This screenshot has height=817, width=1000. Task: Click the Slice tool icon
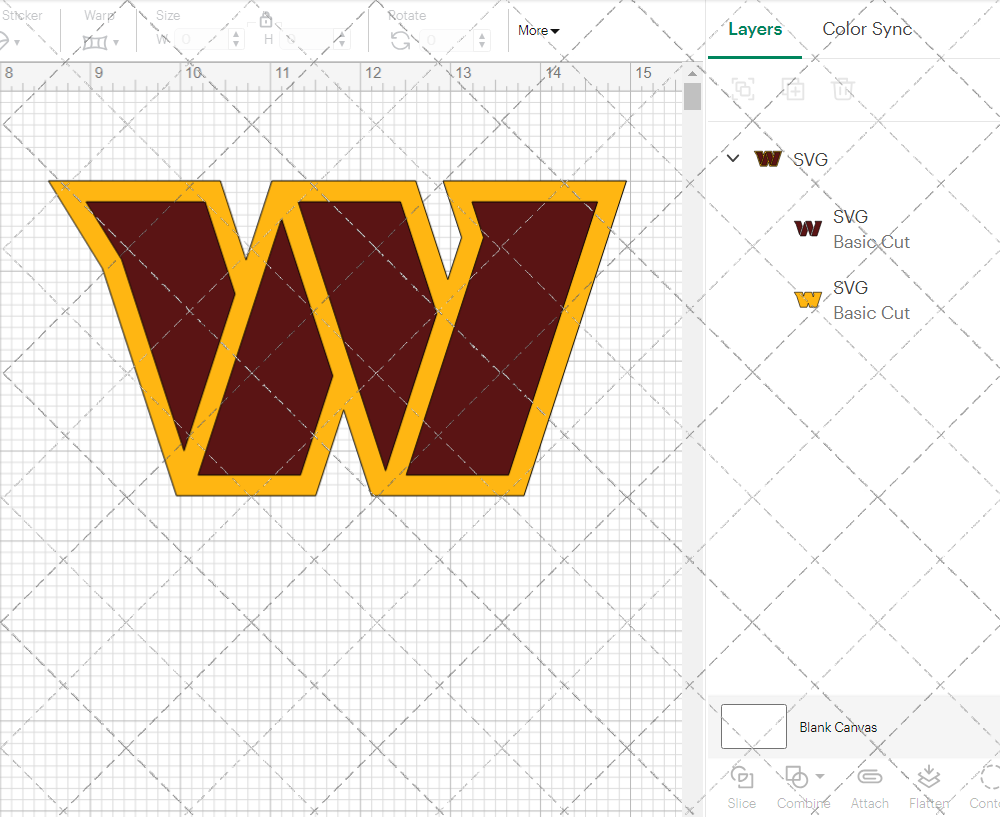click(x=742, y=777)
